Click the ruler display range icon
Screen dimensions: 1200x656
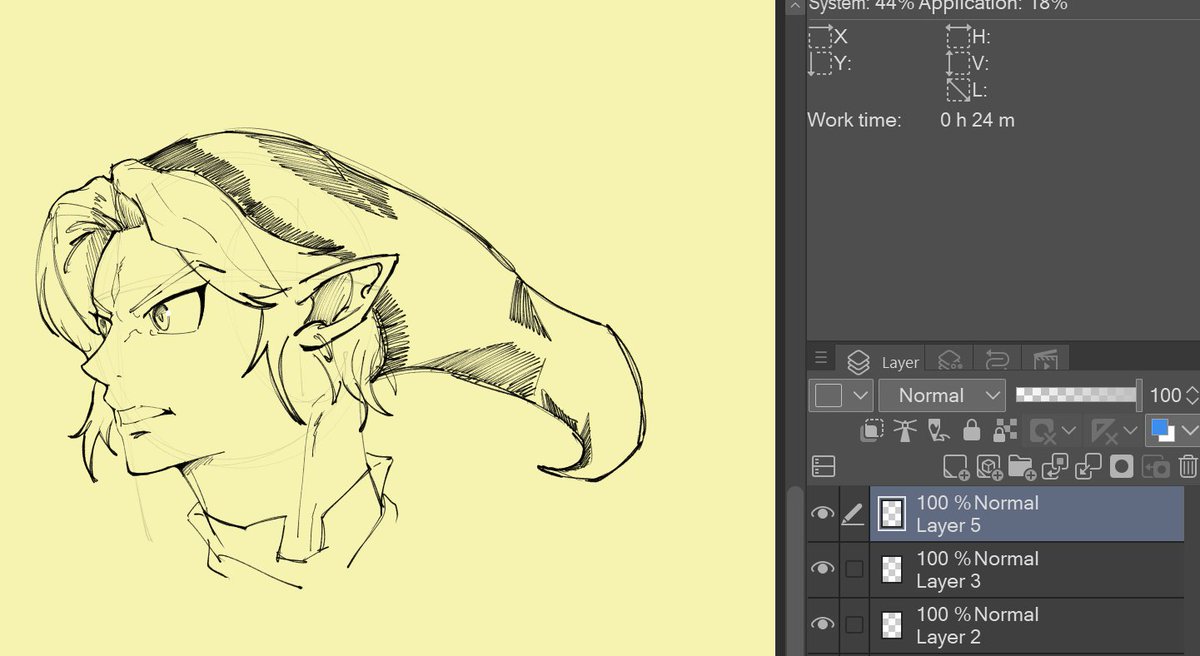[1104, 431]
